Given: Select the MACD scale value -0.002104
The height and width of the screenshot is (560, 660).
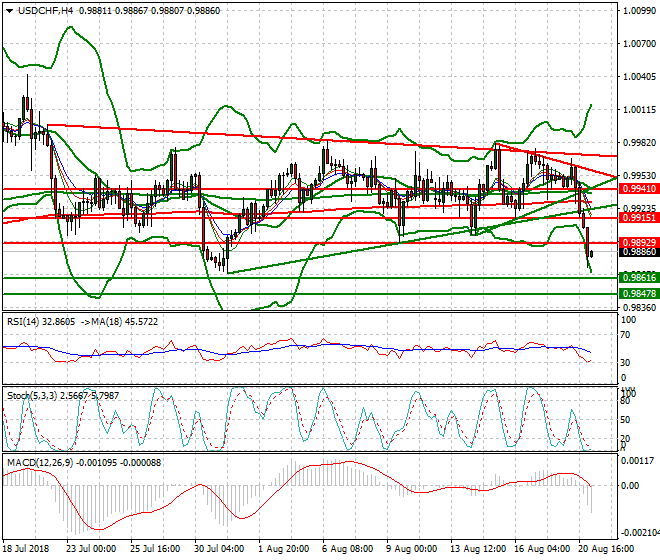Looking at the screenshot, I should pos(639,533).
